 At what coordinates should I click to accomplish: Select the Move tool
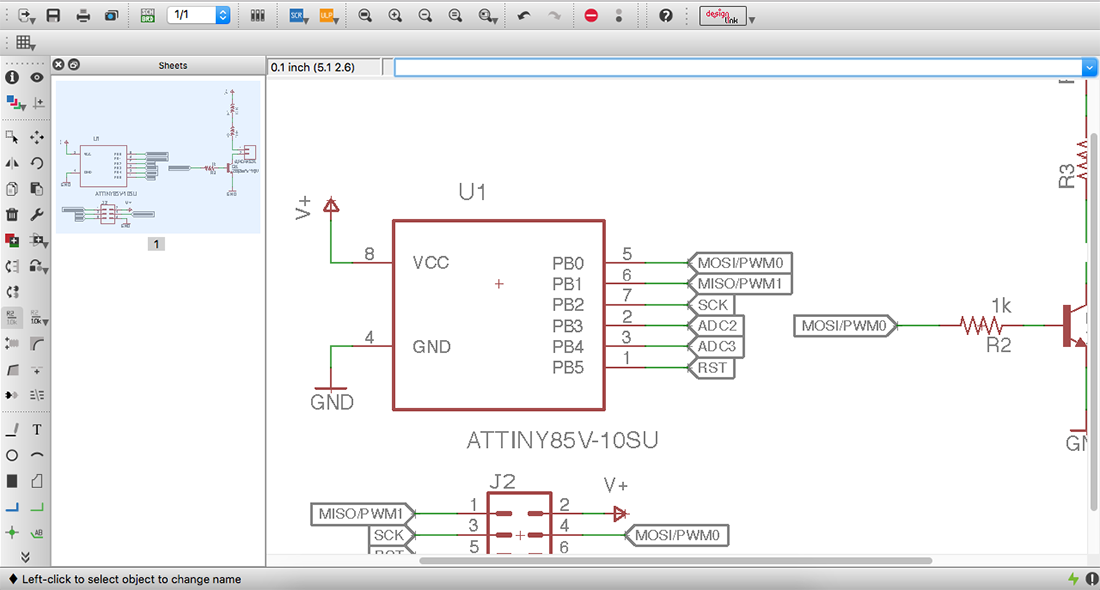pos(37,137)
